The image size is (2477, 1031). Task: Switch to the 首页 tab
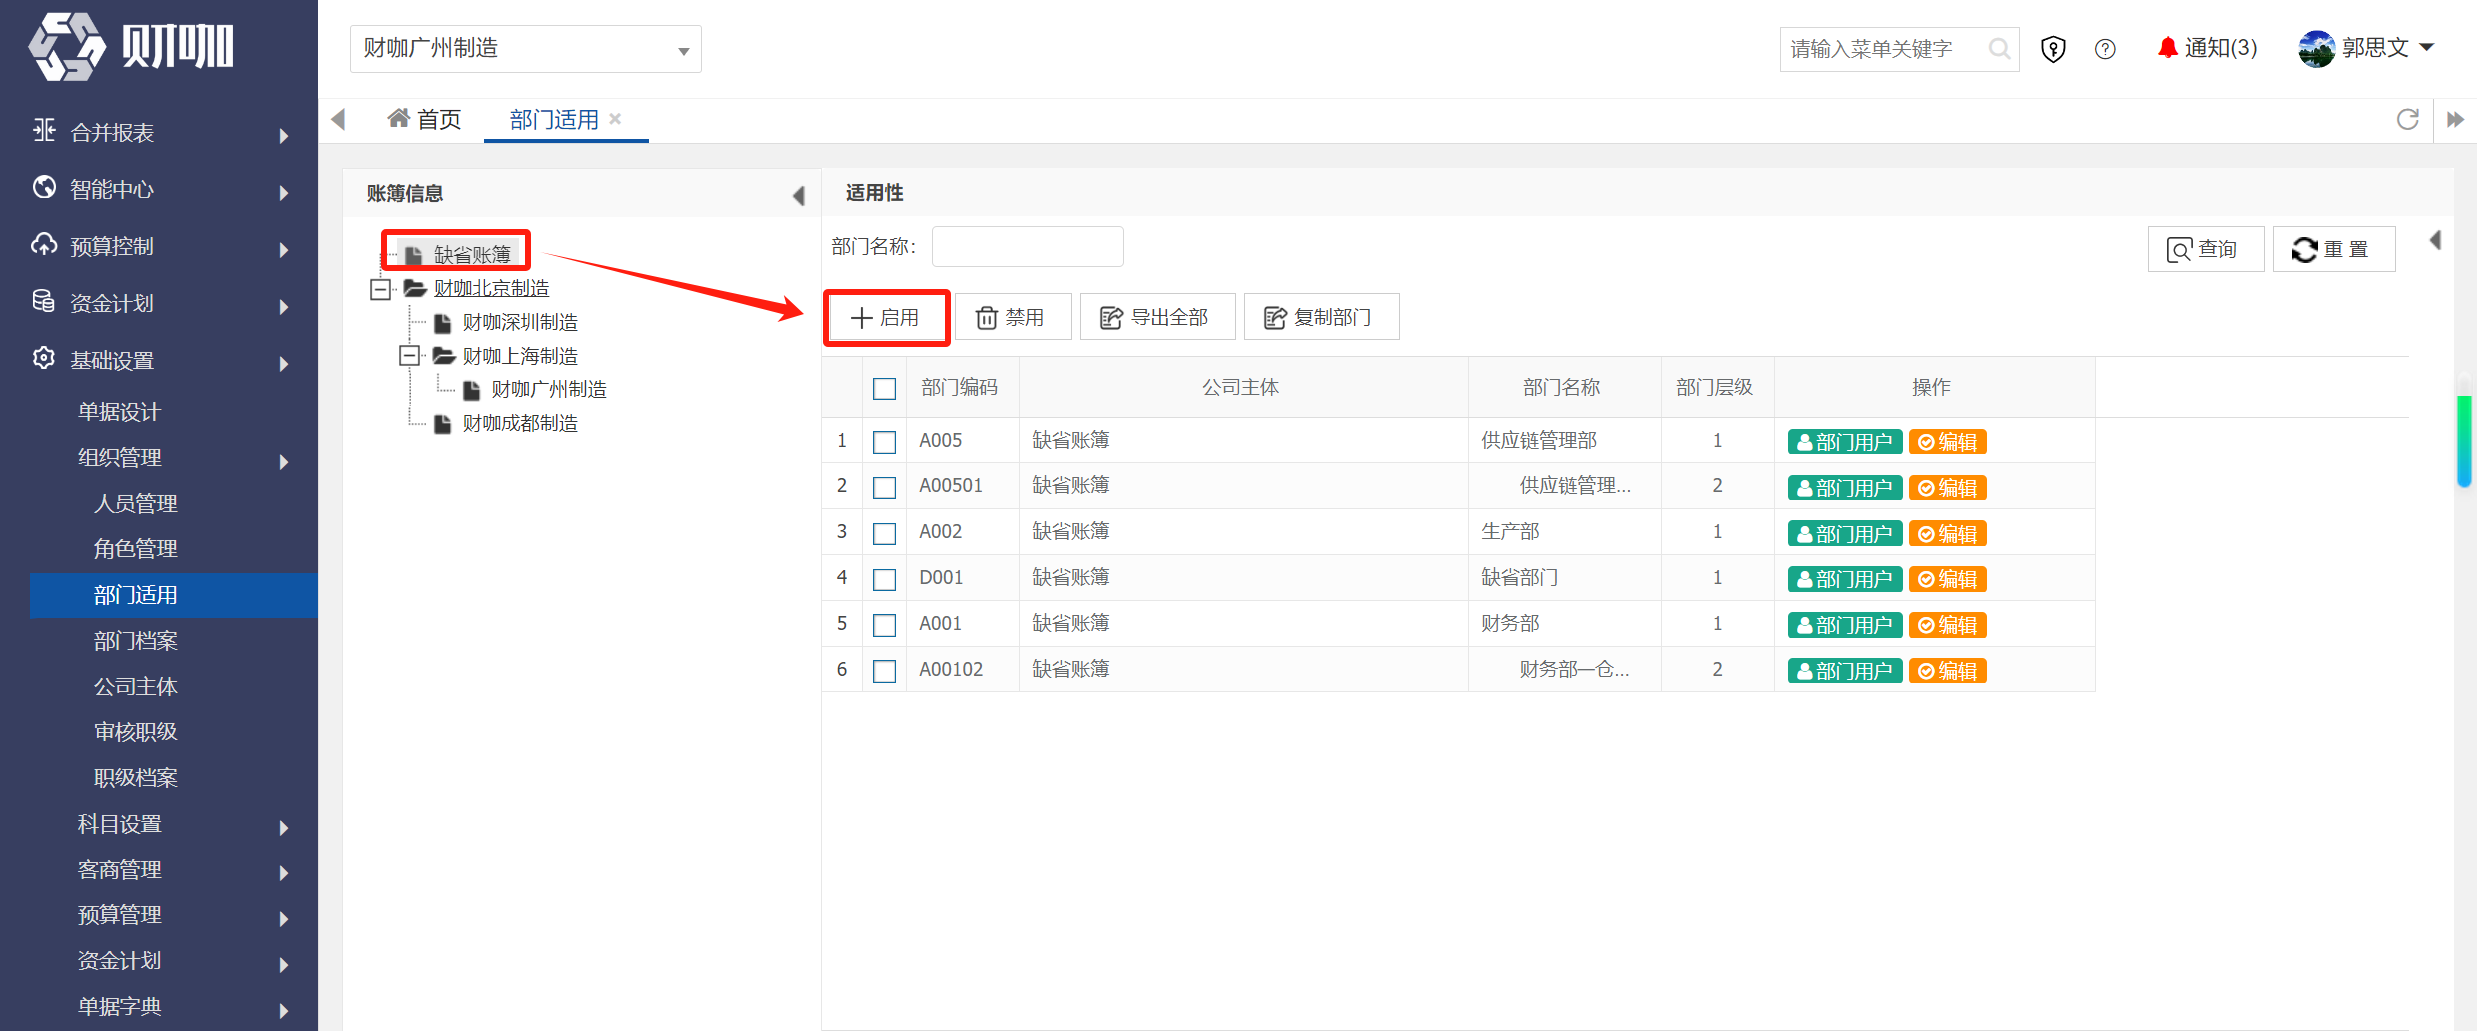(x=424, y=120)
